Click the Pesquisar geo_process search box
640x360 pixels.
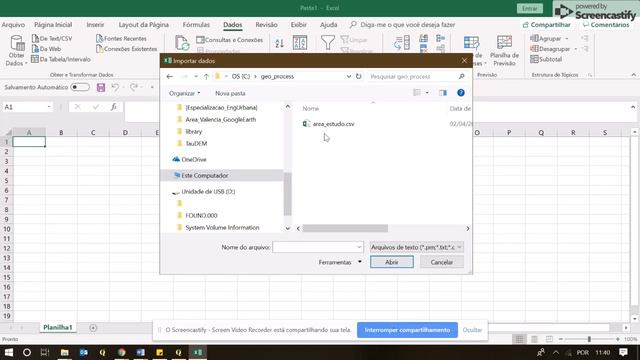tap(417, 76)
